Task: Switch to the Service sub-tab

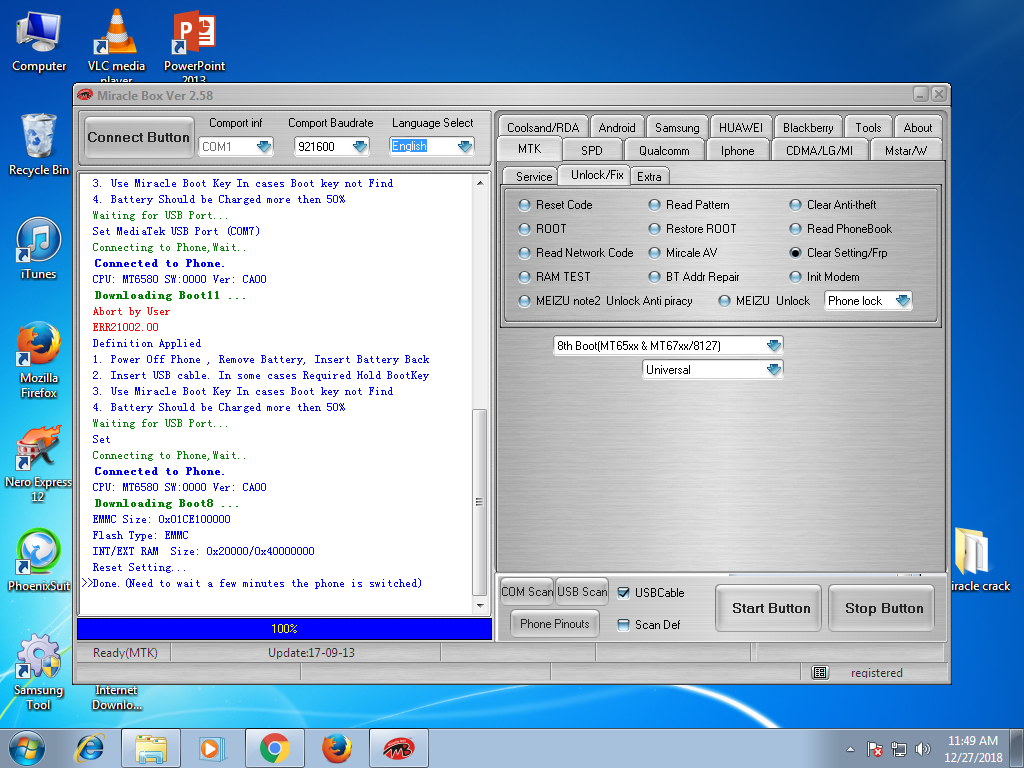Action: [x=534, y=176]
